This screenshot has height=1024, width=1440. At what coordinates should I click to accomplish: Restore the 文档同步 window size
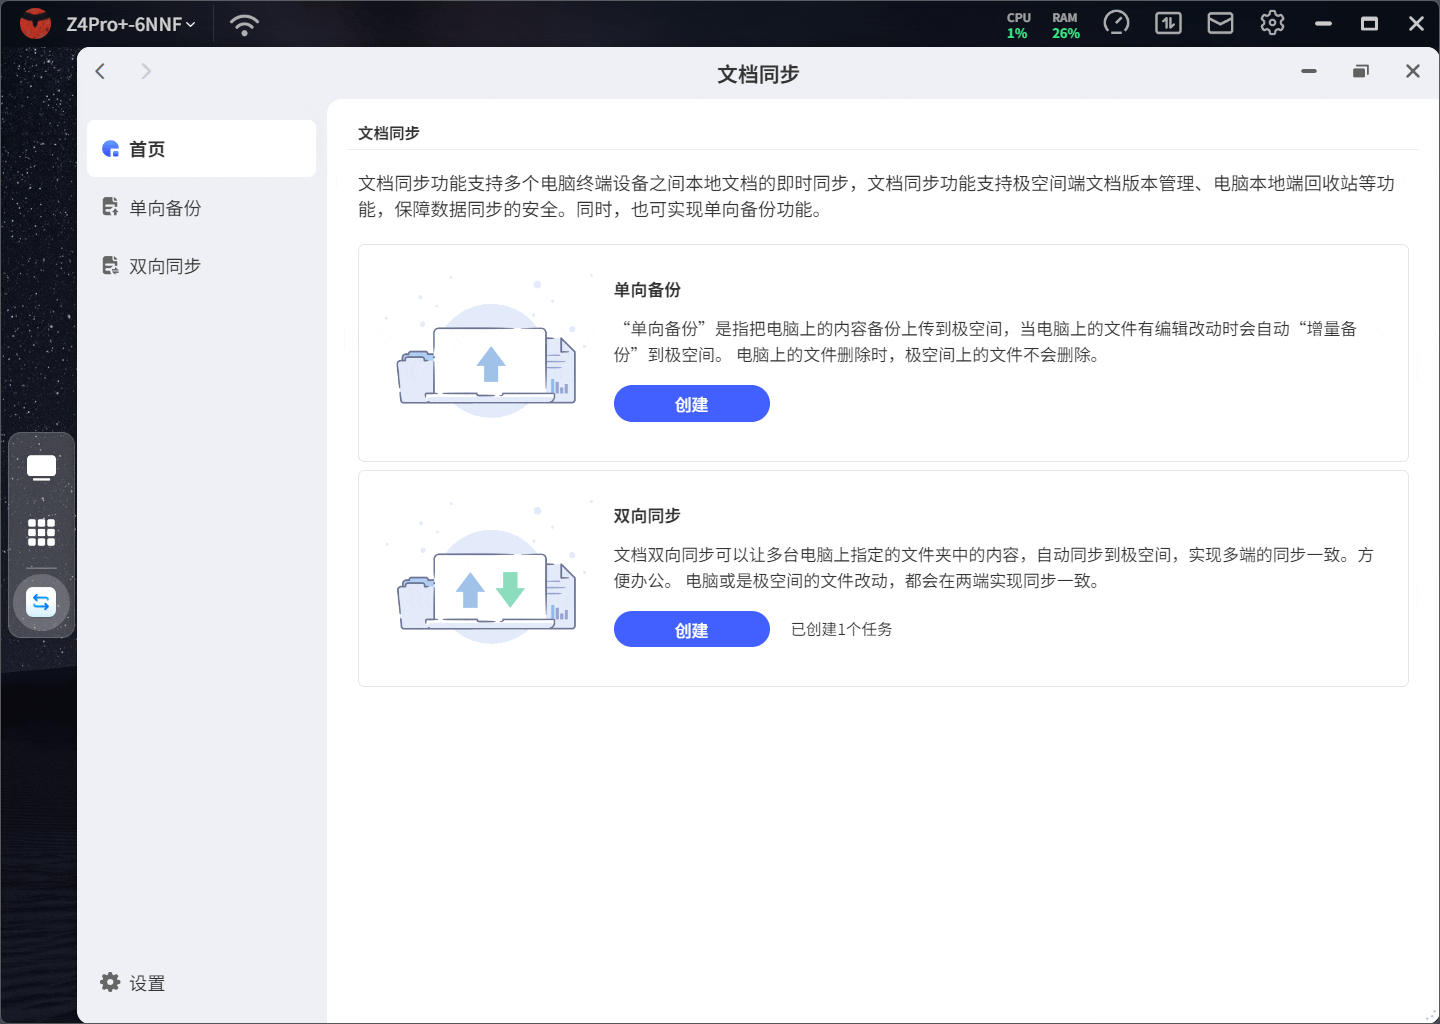click(x=1361, y=71)
